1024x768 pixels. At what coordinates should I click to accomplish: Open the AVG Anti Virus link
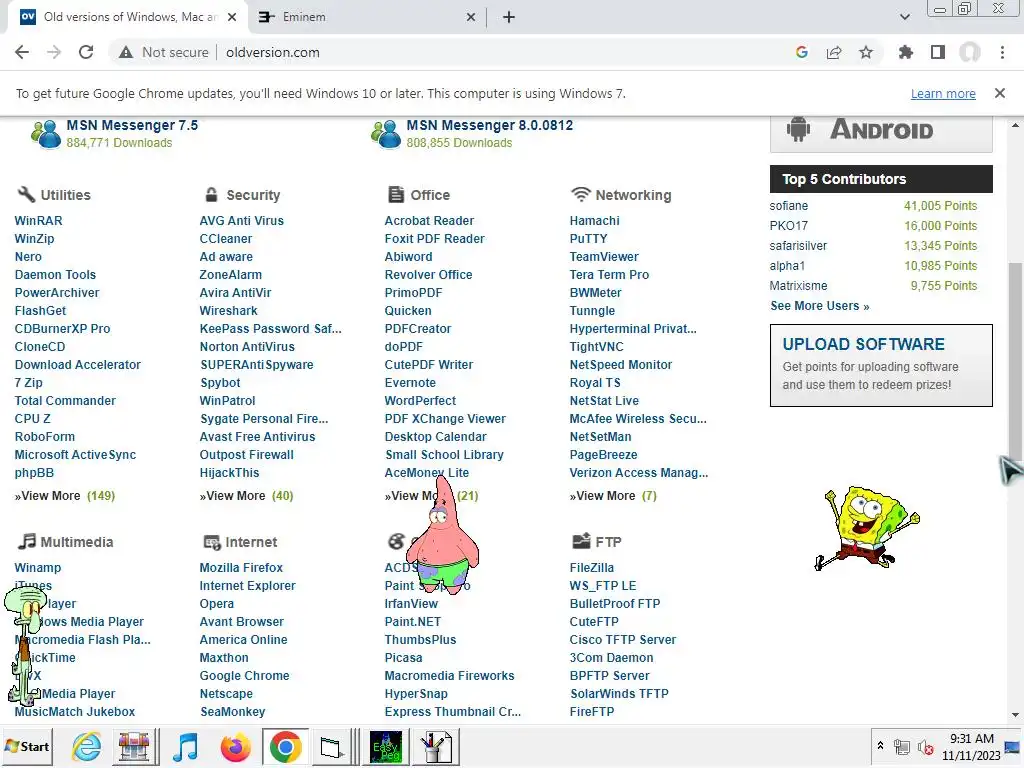[x=242, y=221]
